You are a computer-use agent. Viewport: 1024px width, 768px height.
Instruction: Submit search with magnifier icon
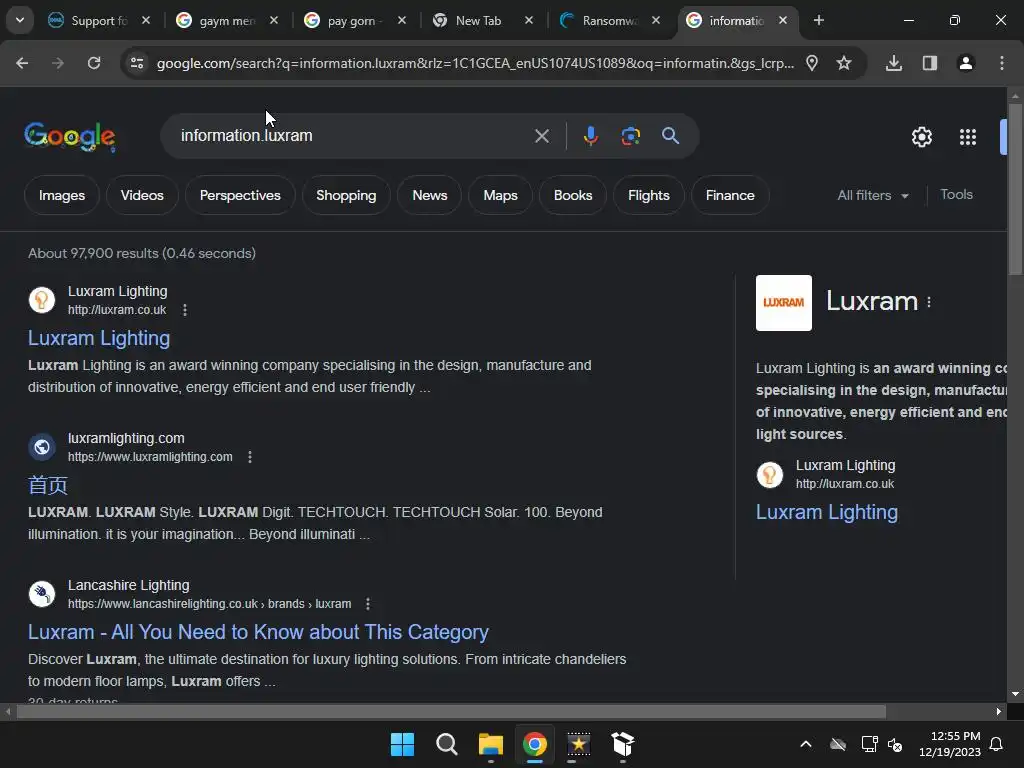670,136
